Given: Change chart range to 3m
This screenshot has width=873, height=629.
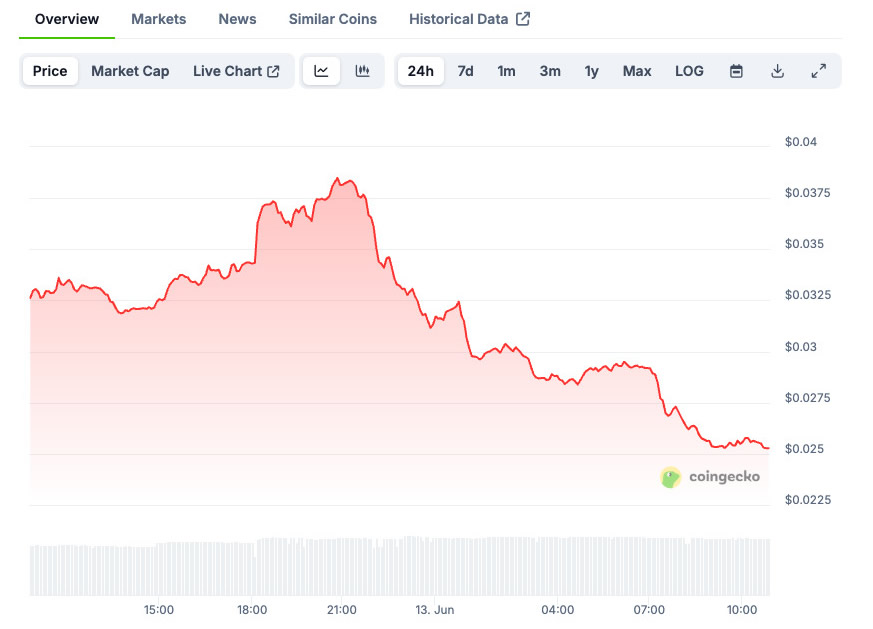Looking at the screenshot, I should tap(550, 71).
